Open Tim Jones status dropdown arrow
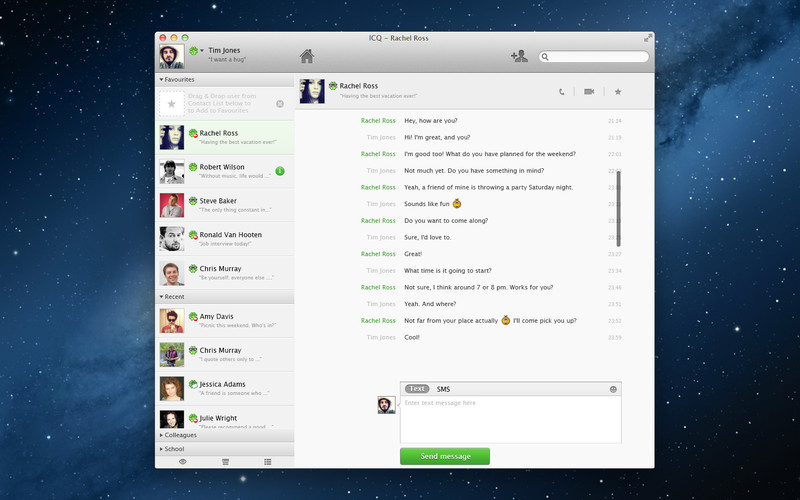 click(x=202, y=51)
